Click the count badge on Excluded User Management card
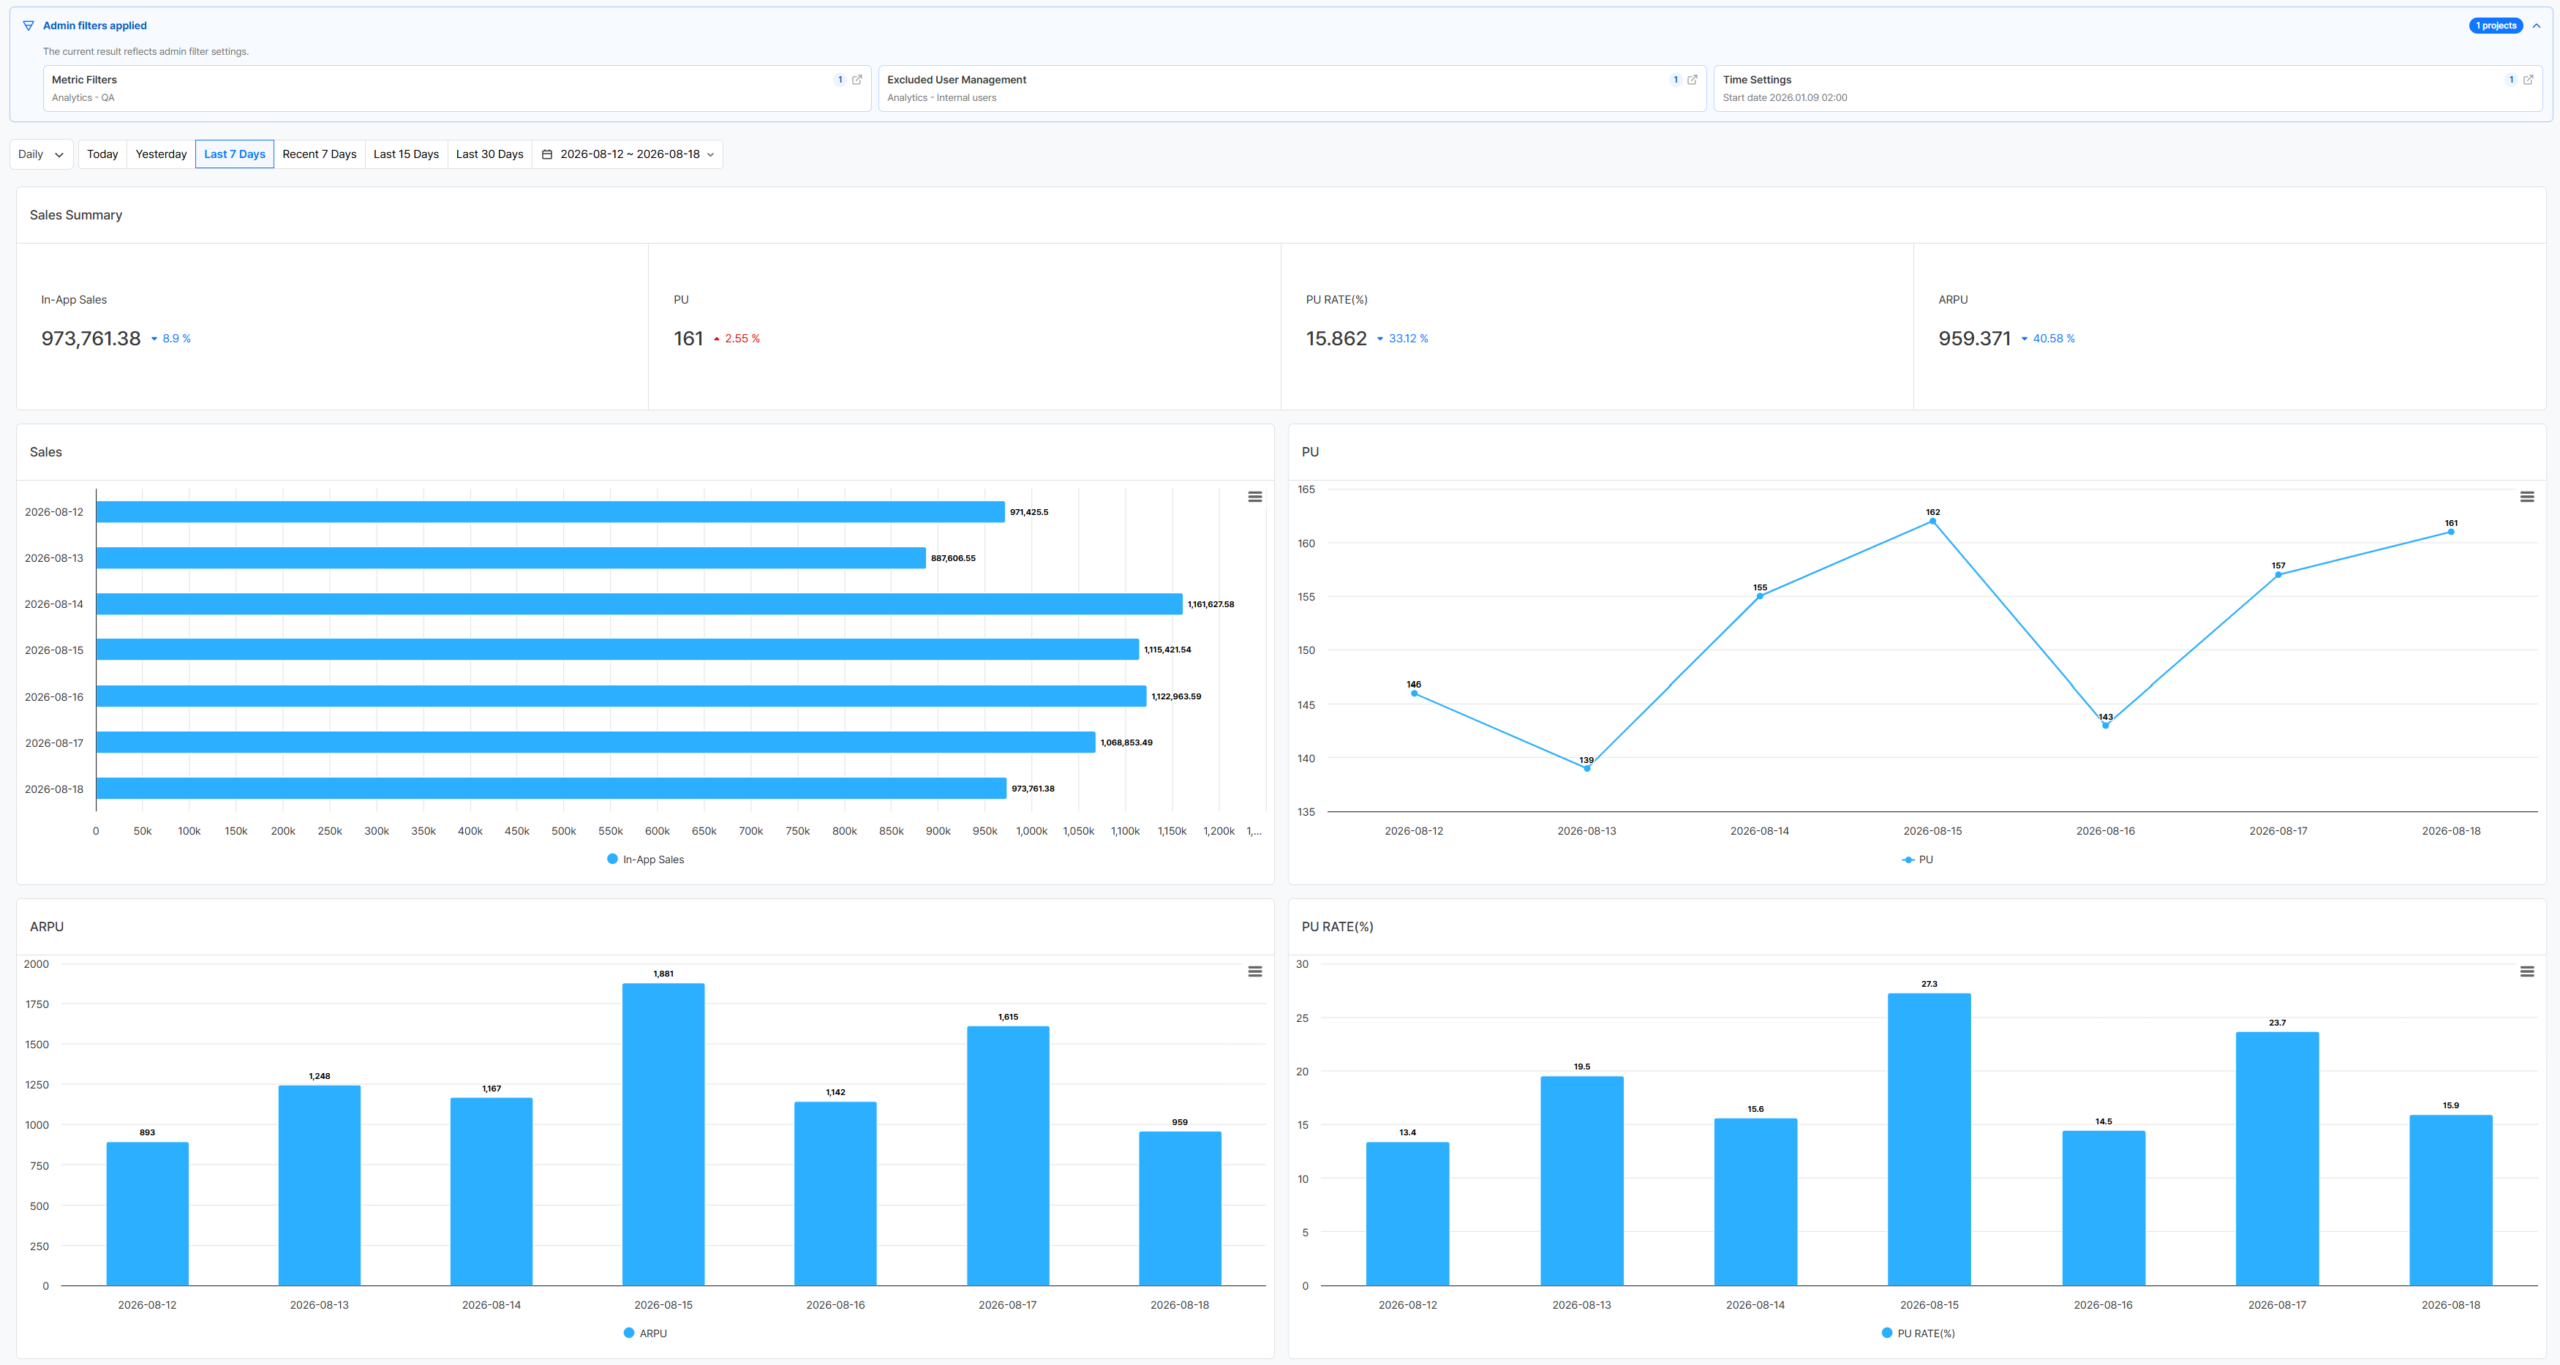This screenshot has width=2560, height=1365. click(1675, 80)
